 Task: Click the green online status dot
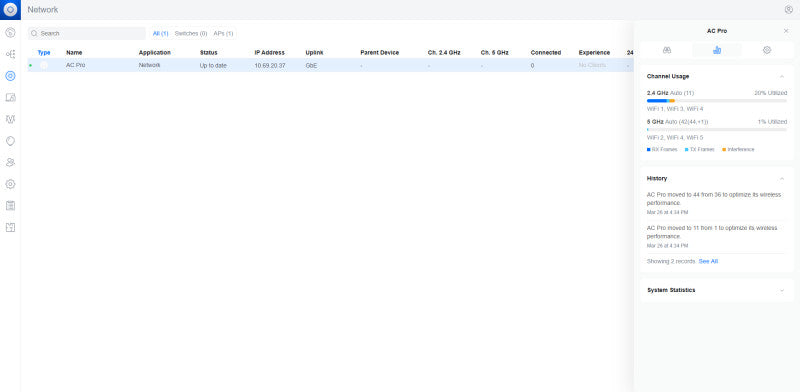point(30,65)
